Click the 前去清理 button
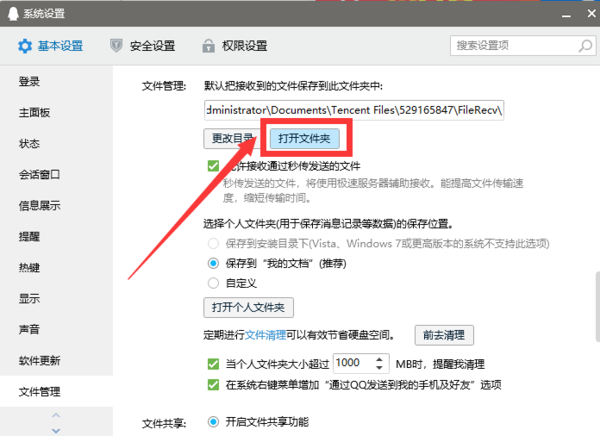This screenshot has height=436, width=600. click(x=446, y=335)
